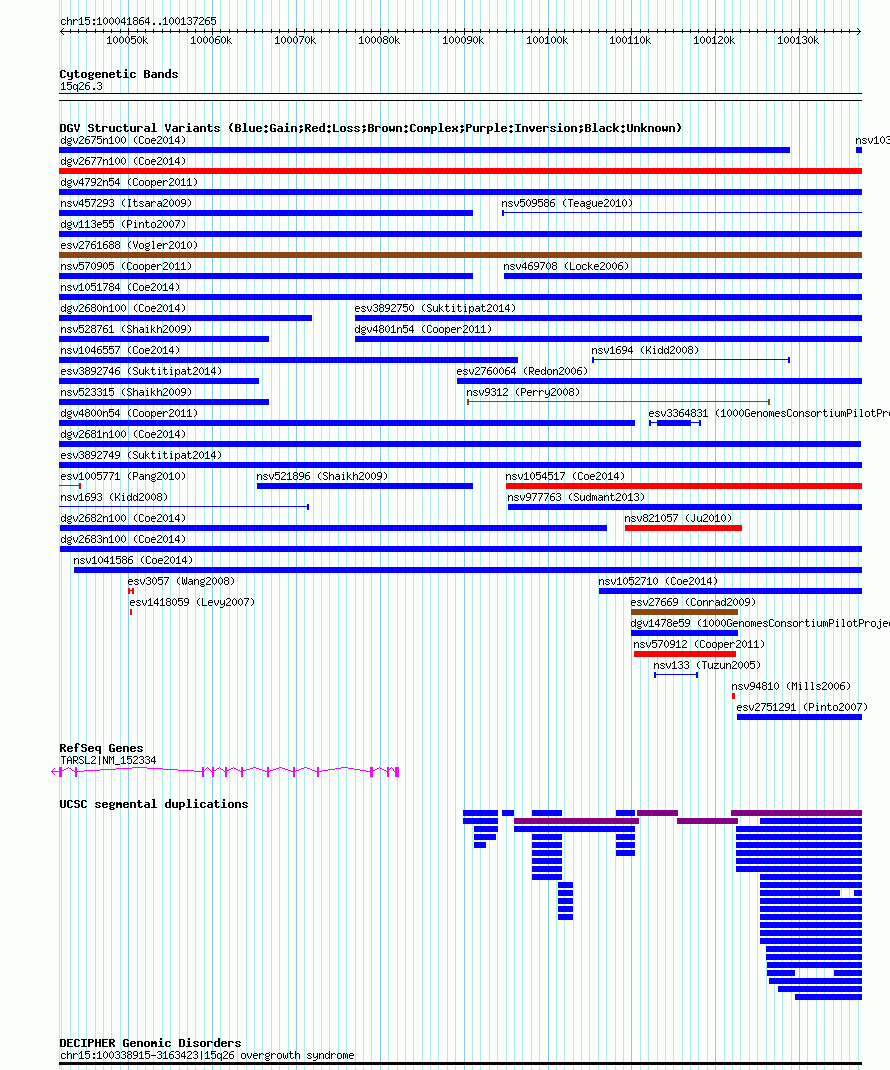
Task: Open nsv457293 (Itsara2009) variant
Action: 266,213
